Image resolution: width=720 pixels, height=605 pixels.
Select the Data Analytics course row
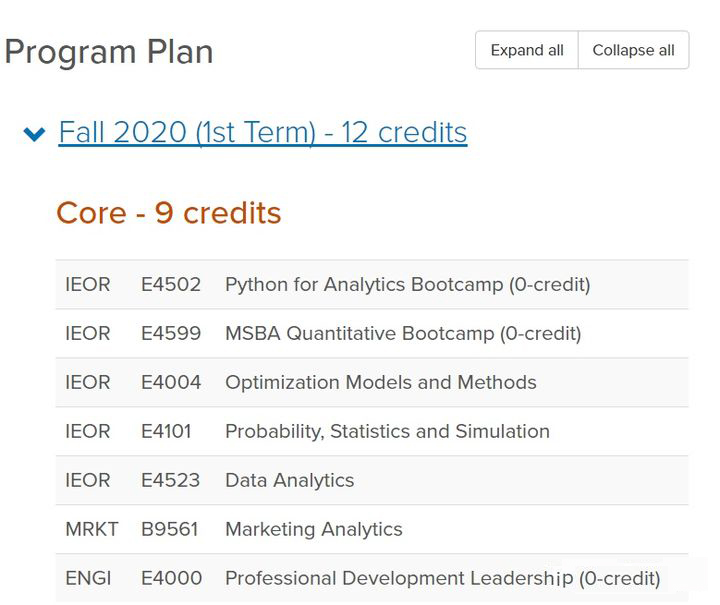click(x=290, y=481)
